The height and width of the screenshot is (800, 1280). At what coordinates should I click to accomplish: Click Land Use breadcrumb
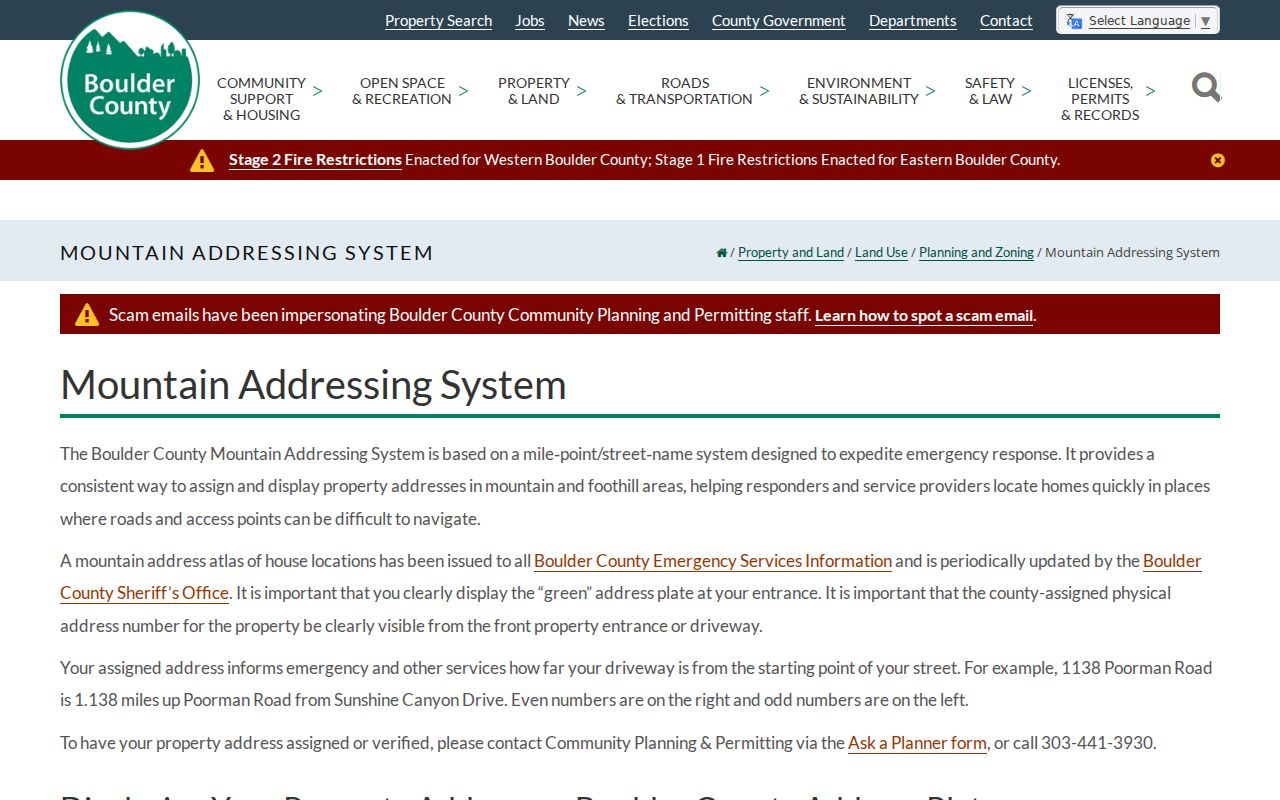[881, 253]
